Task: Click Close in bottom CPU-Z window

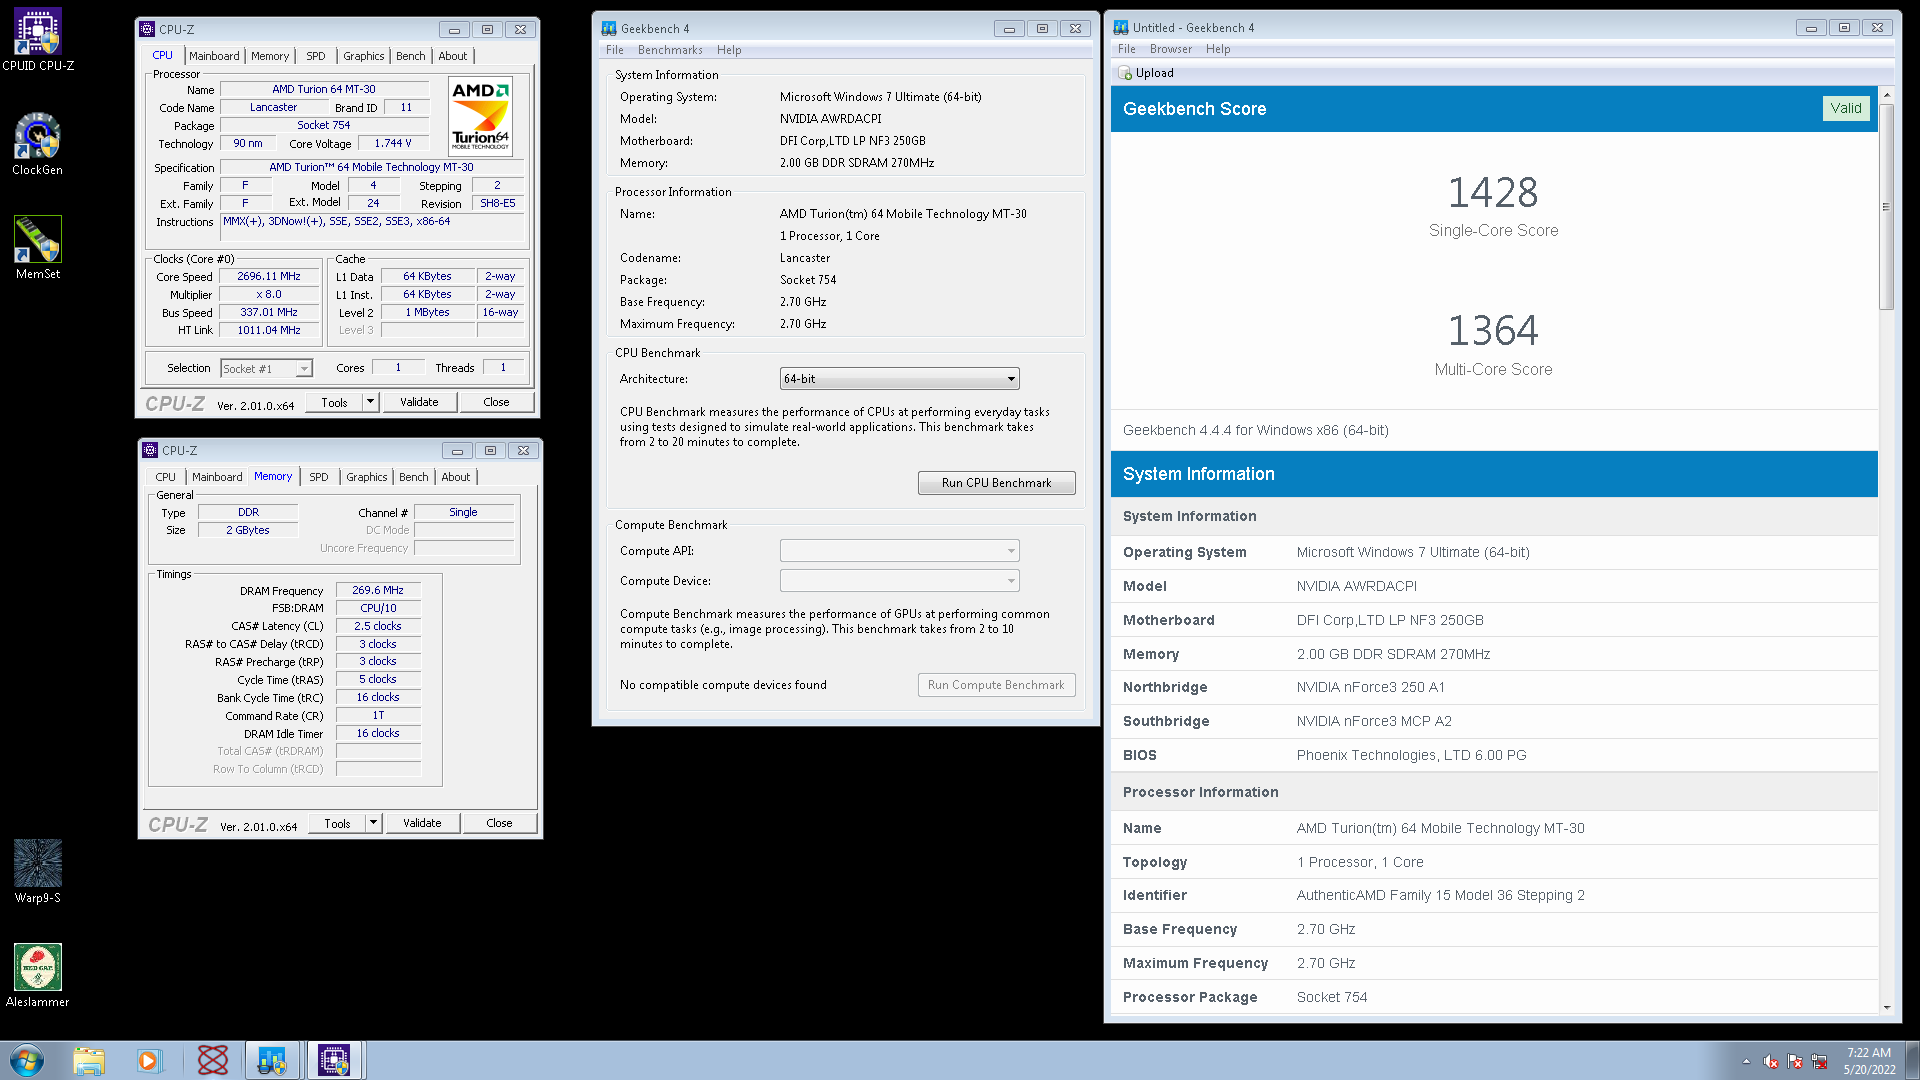Action: 499,823
